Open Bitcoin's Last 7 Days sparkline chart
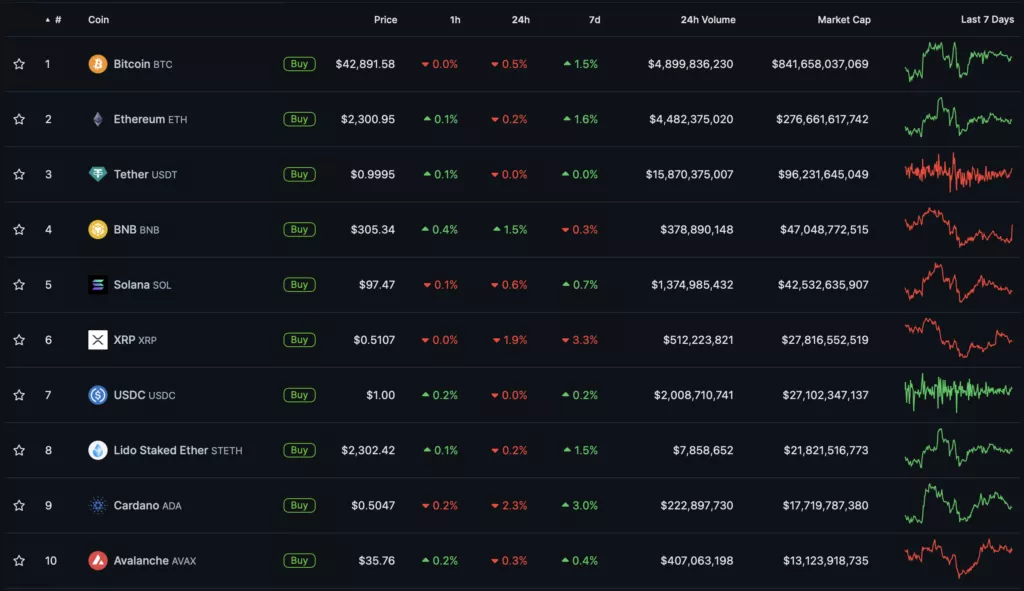This screenshot has height=591, width=1024. point(958,62)
